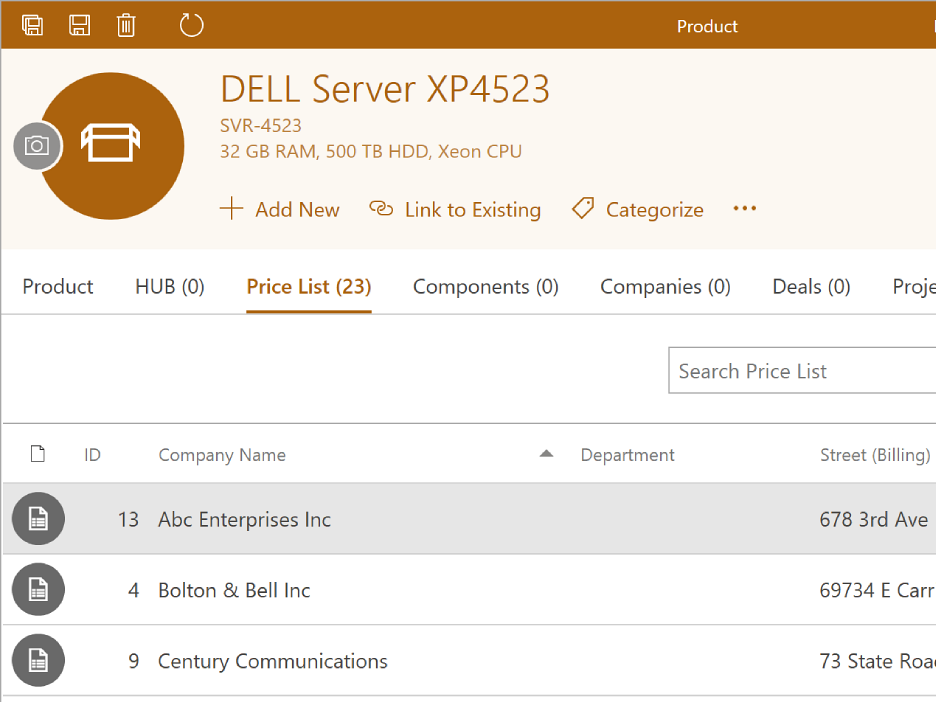936x702 pixels.
Task: Open the Deals (0) tab
Action: click(x=811, y=287)
